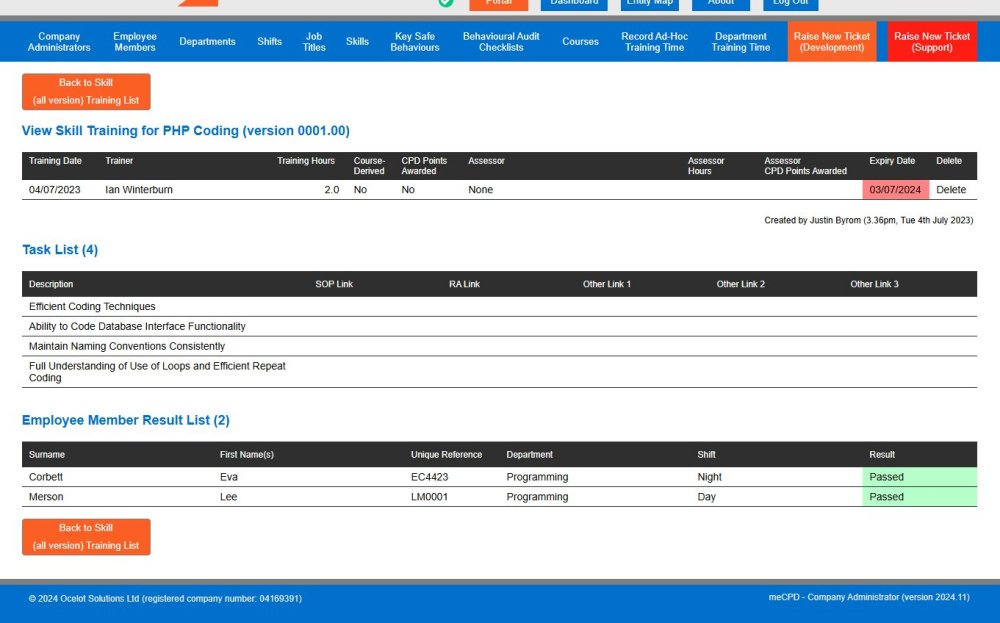The image size is (1000, 623).
Task: Open the Departments menu item
Action: [207, 42]
